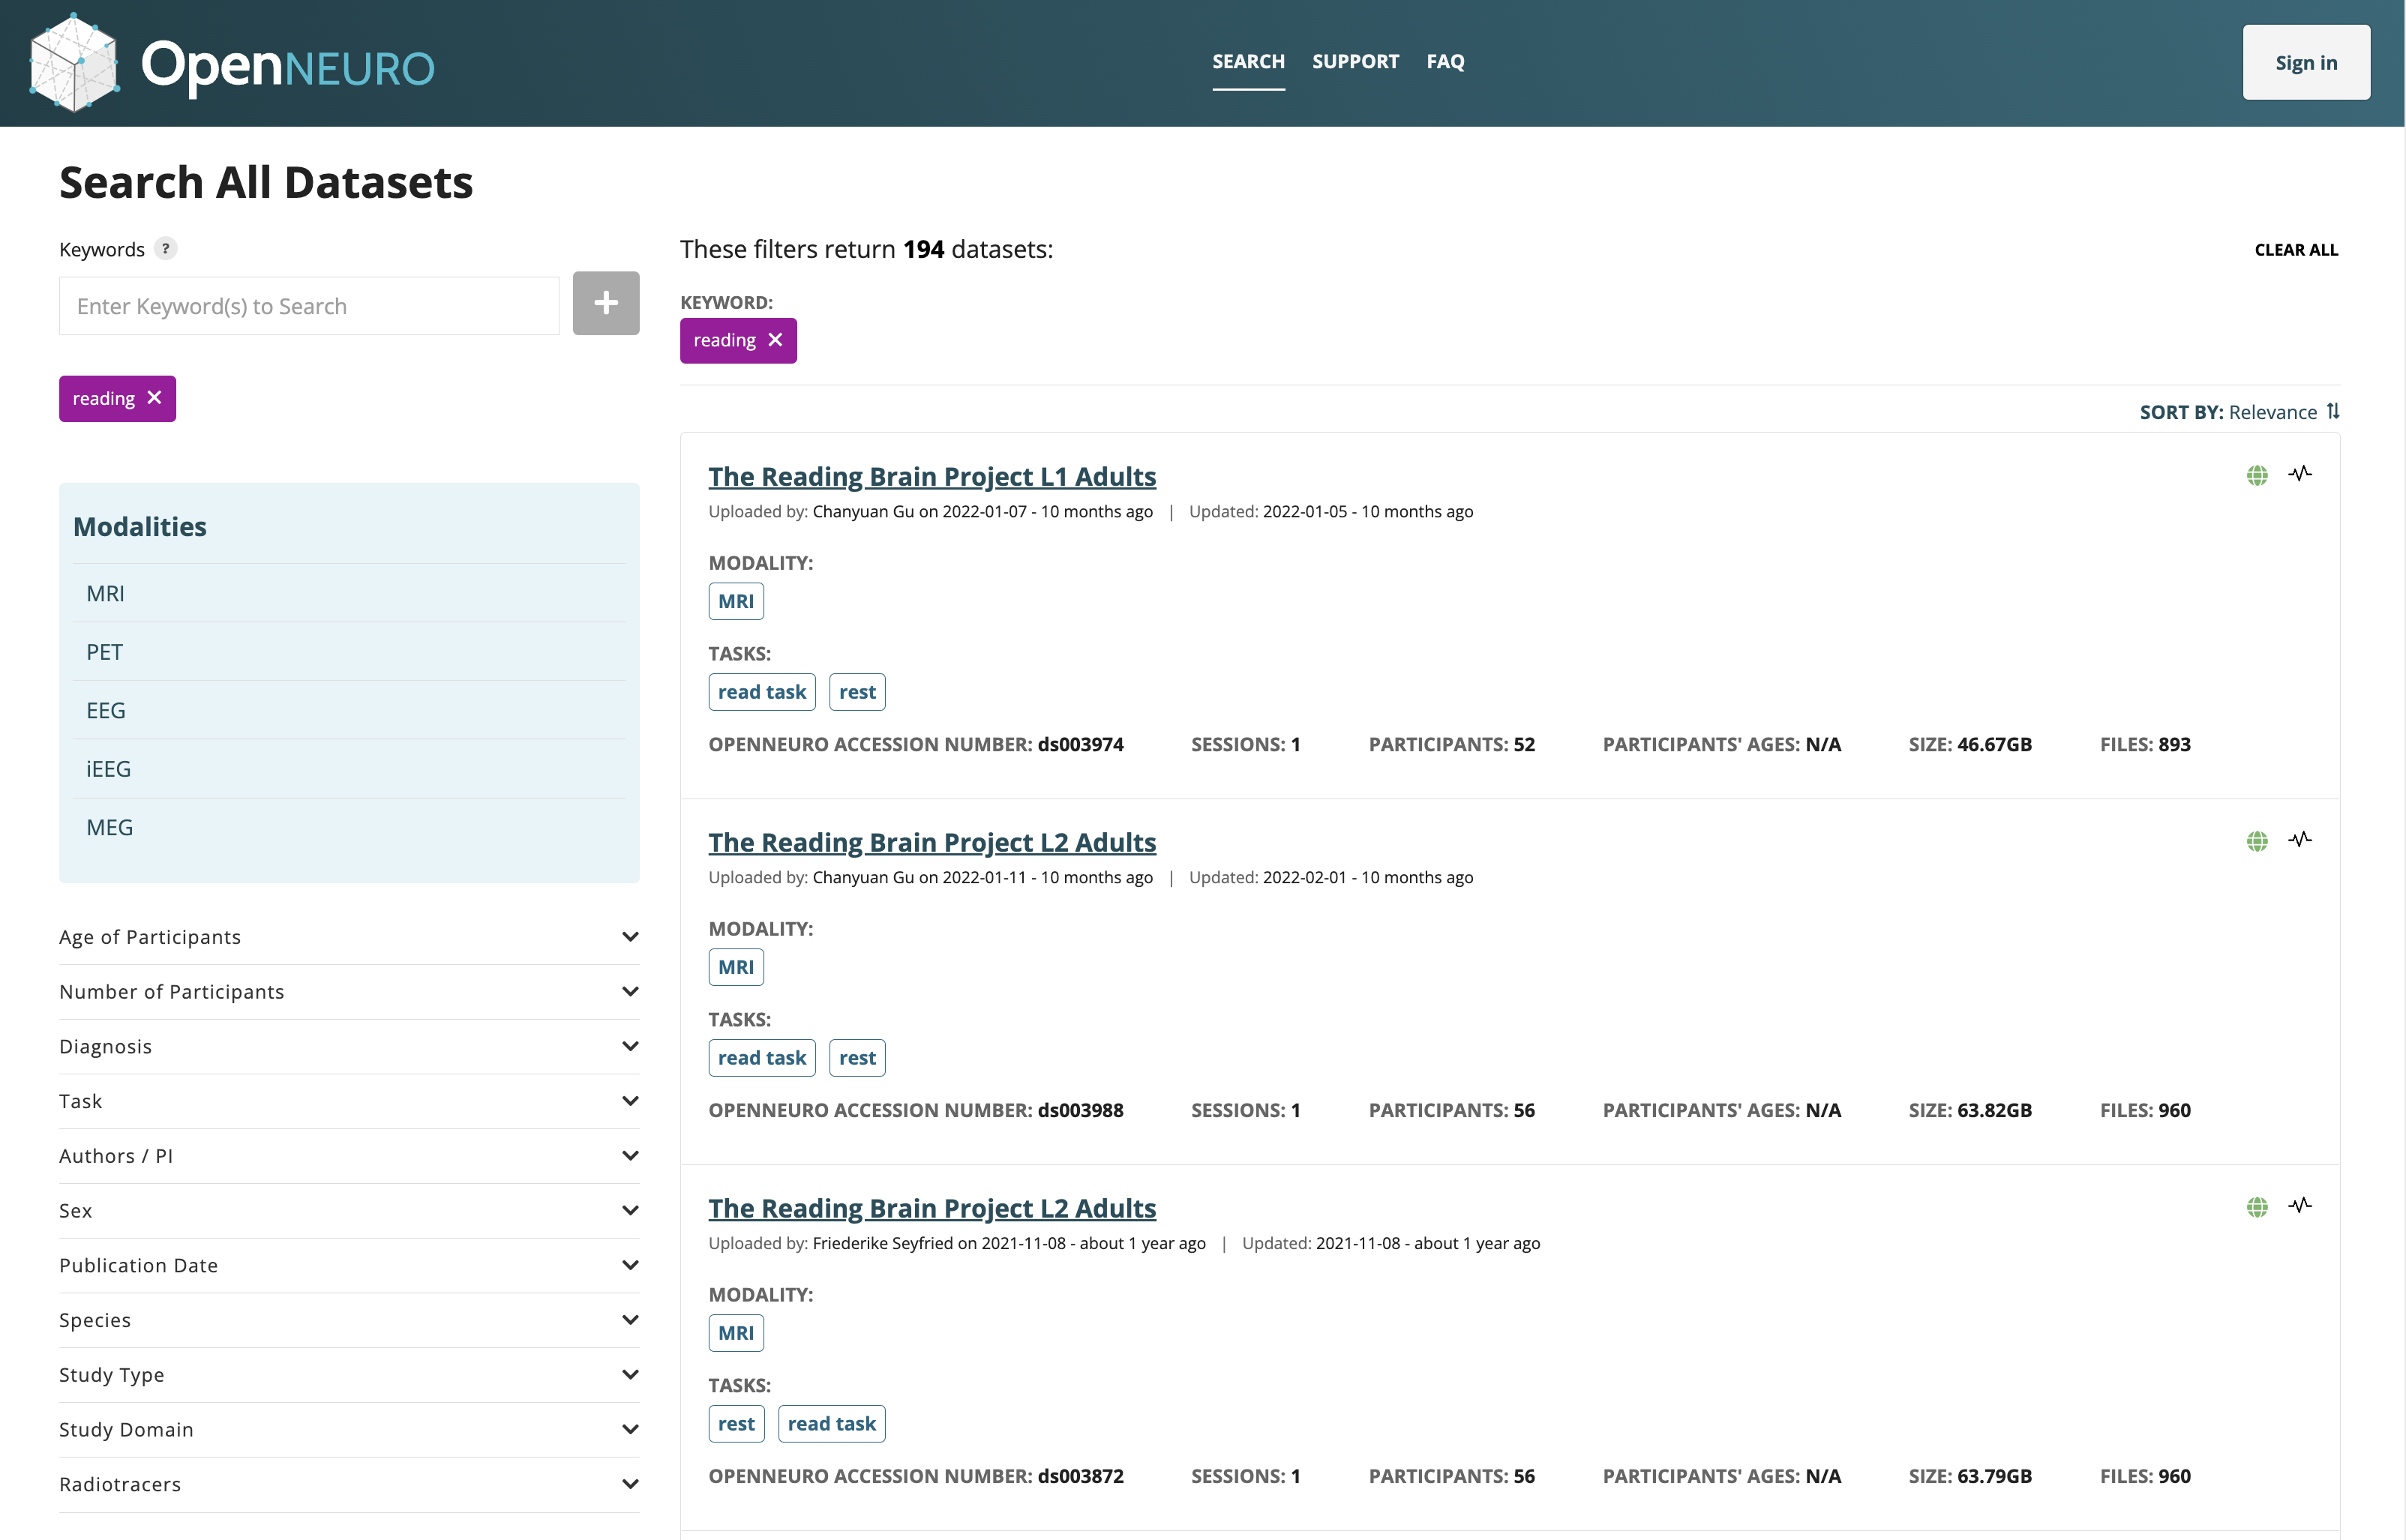The width and height of the screenshot is (2406, 1540).
Task: Toggle the sort order arrows icon
Action: click(x=2333, y=411)
